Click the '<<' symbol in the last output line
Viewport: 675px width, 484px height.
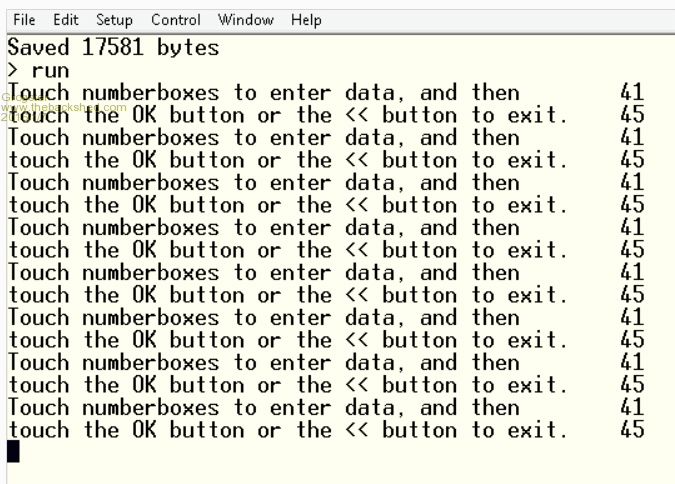click(x=357, y=430)
